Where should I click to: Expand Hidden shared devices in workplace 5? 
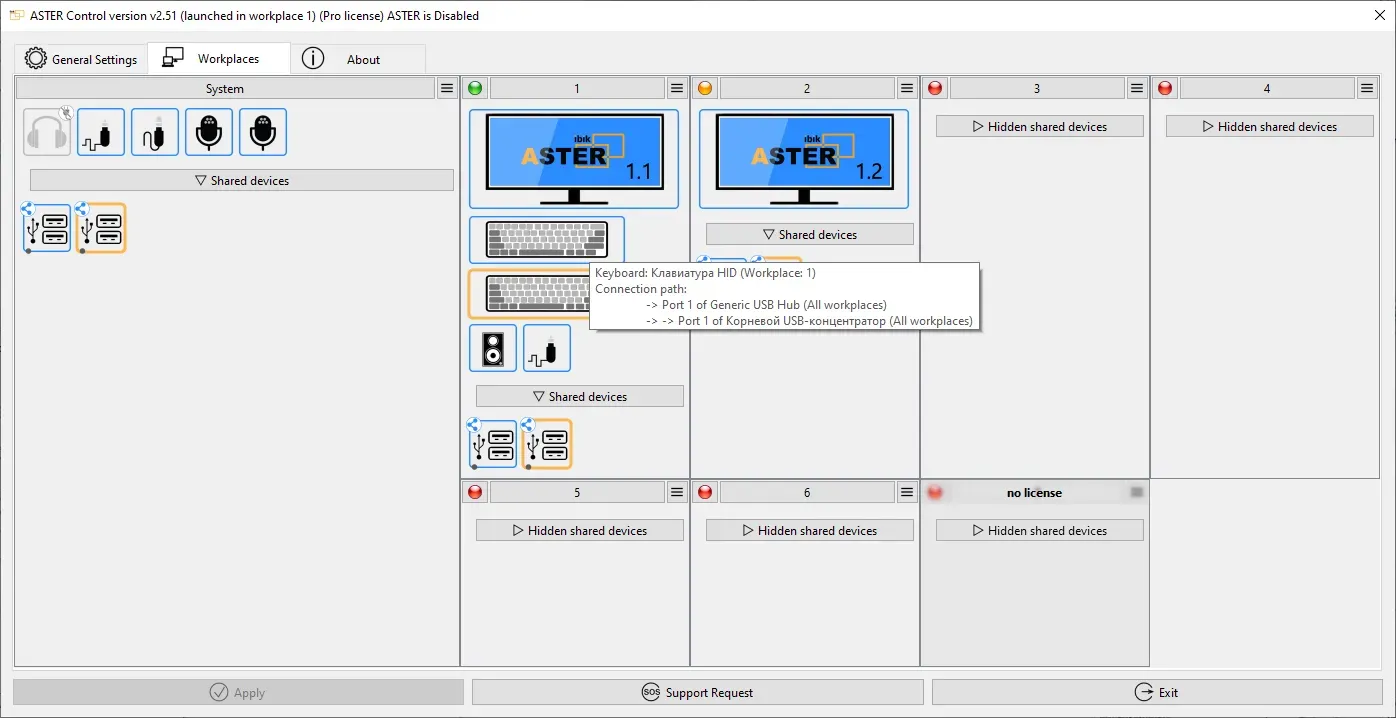coord(579,531)
